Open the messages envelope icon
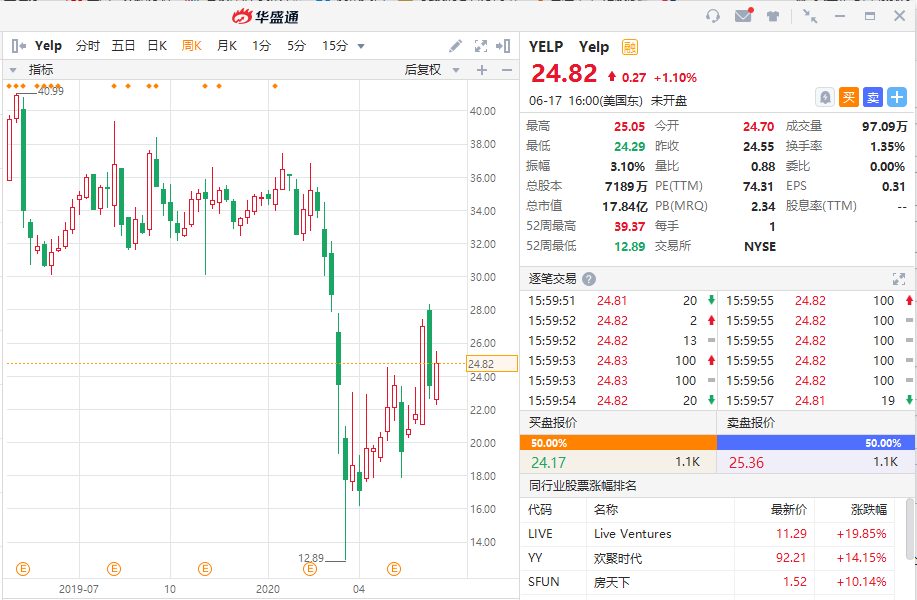The image size is (917, 600). tap(743, 15)
